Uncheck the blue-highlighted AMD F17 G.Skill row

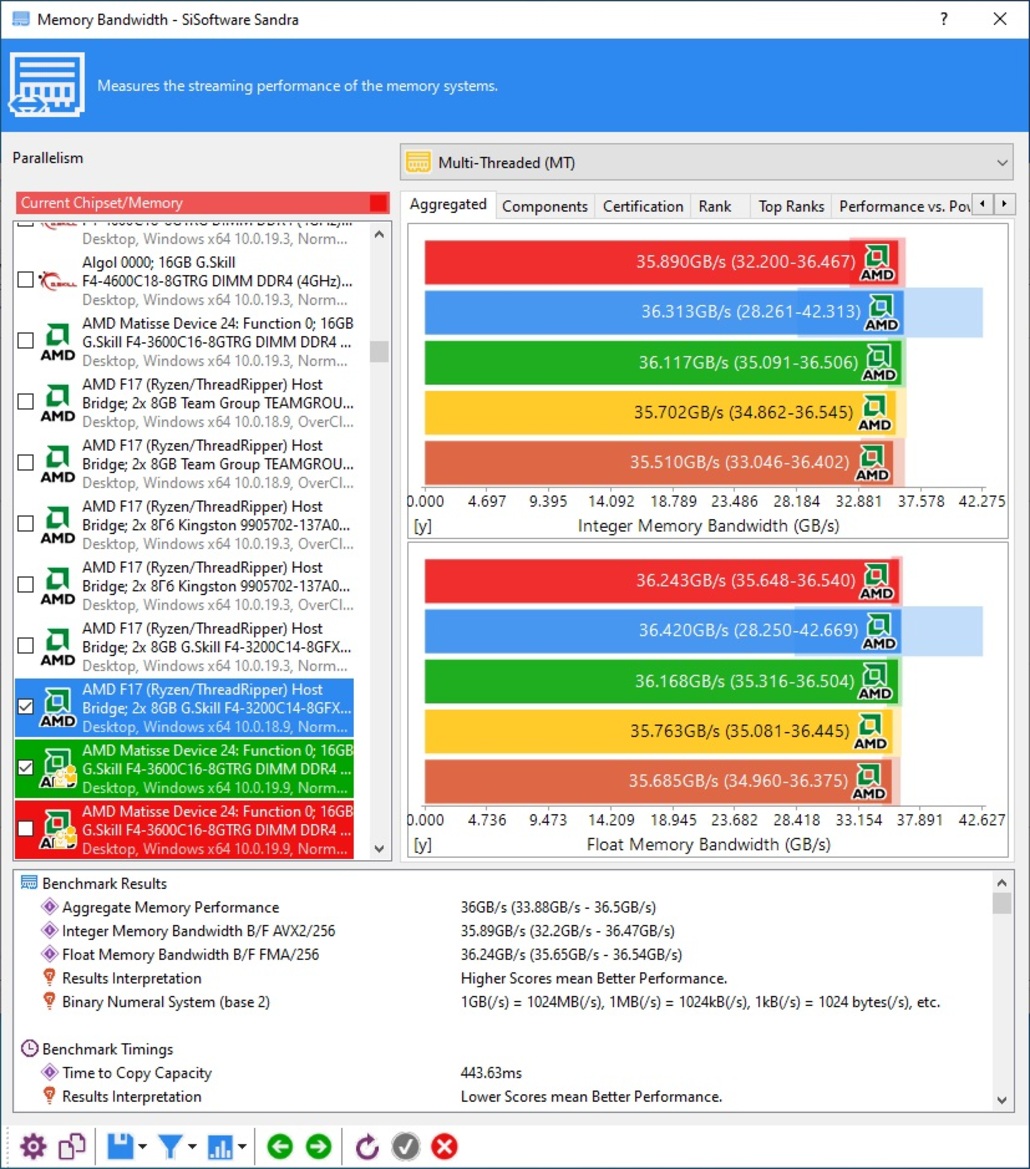(x=25, y=707)
